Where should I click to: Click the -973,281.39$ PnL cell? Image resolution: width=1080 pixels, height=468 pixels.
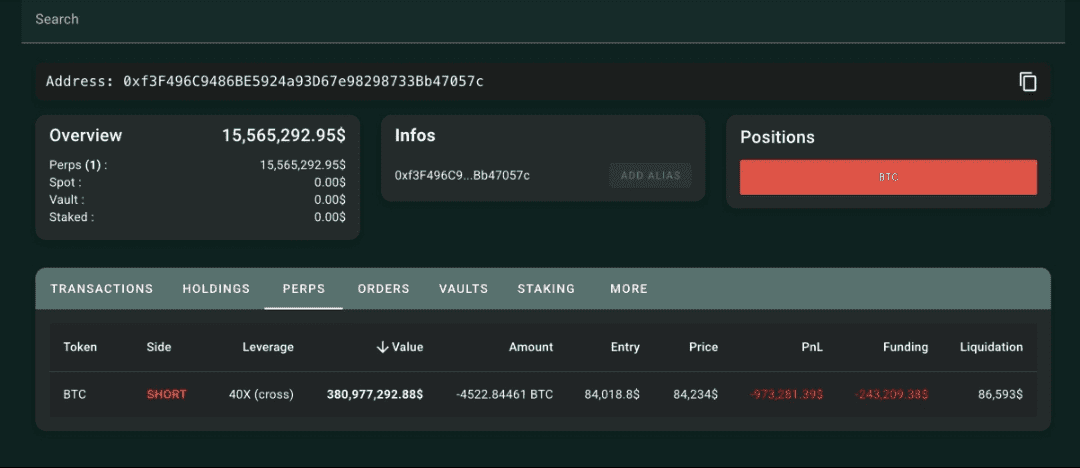point(787,394)
